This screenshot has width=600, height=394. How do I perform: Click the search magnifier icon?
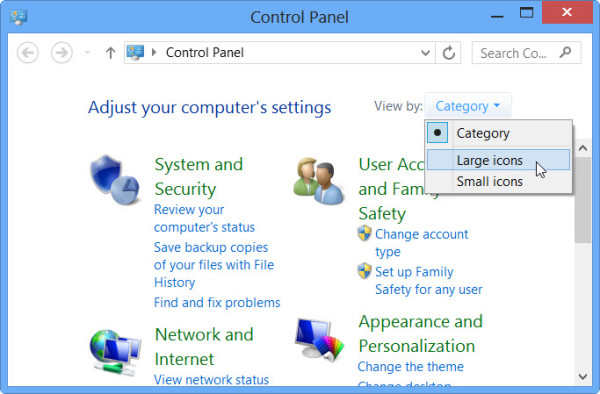[x=565, y=52]
